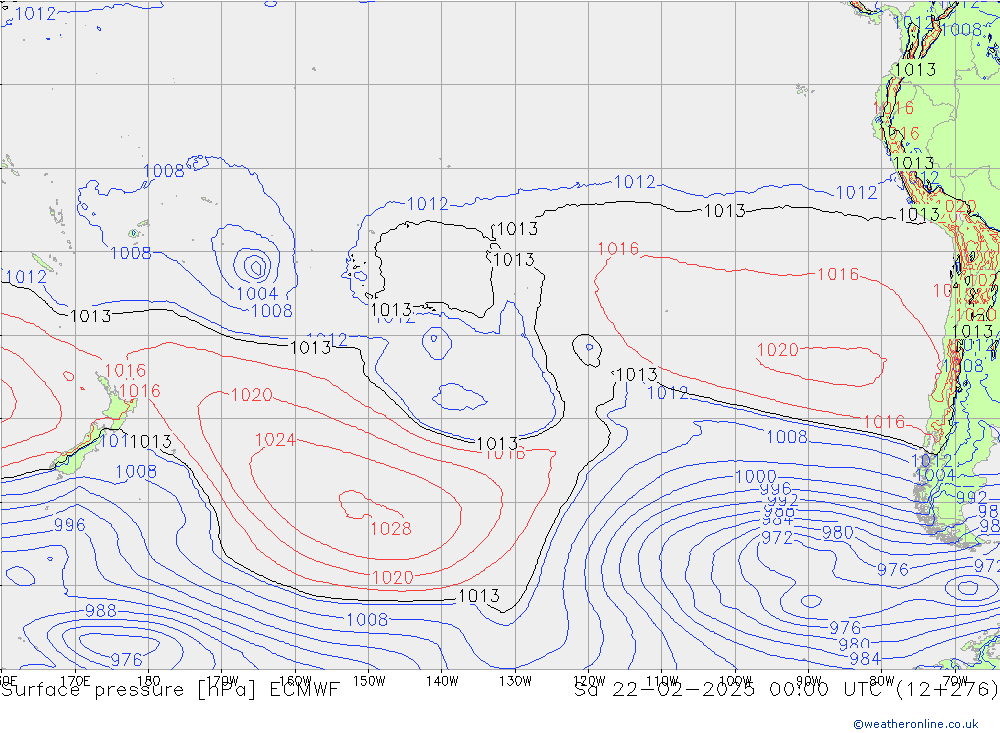This screenshot has height=733, width=1000.
Task: Click the 130W longitude axis label
Action: coord(515,681)
